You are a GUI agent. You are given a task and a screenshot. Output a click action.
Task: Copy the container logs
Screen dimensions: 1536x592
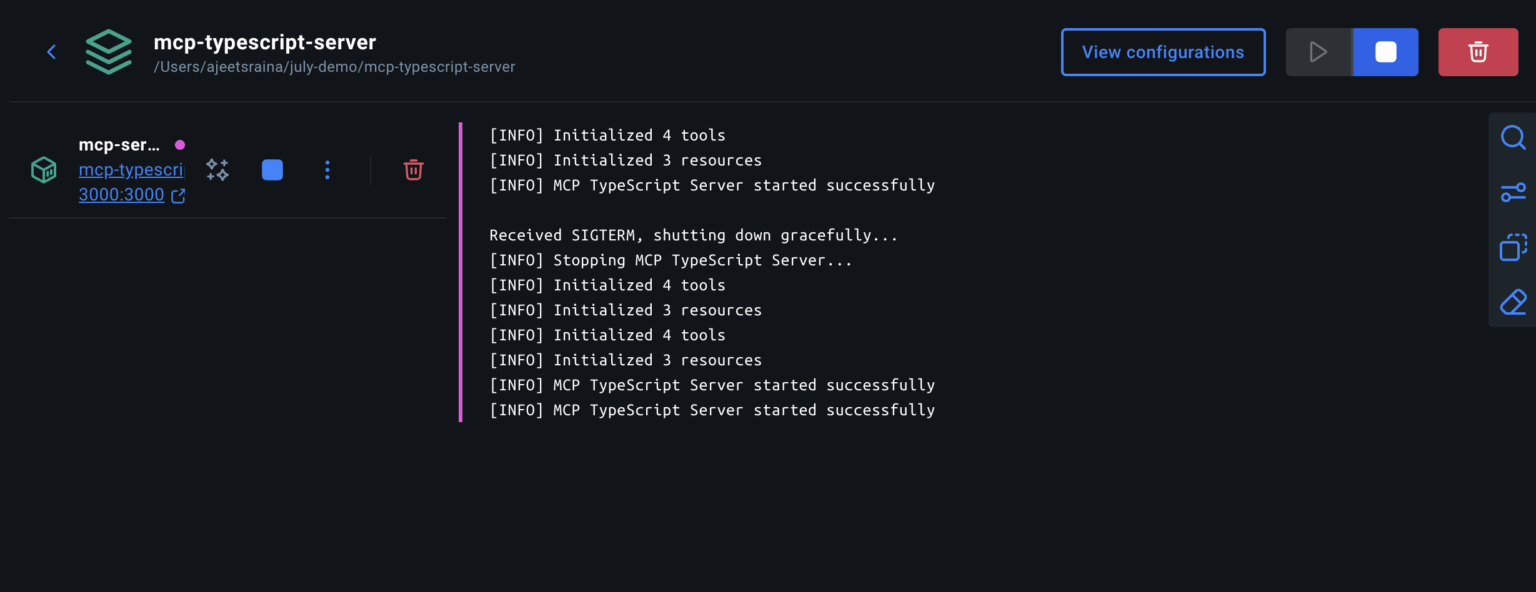pos(1513,247)
